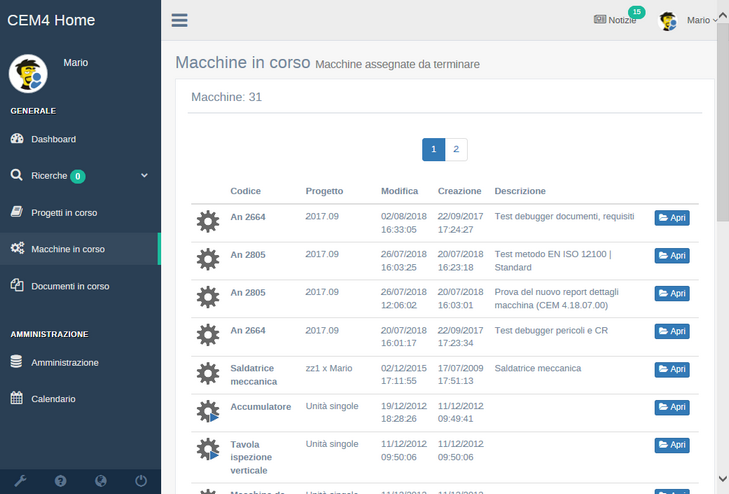Image resolution: width=729 pixels, height=494 pixels.
Task: Click the gear icon of Saldatrice meccanica row
Action: coord(207,373)
